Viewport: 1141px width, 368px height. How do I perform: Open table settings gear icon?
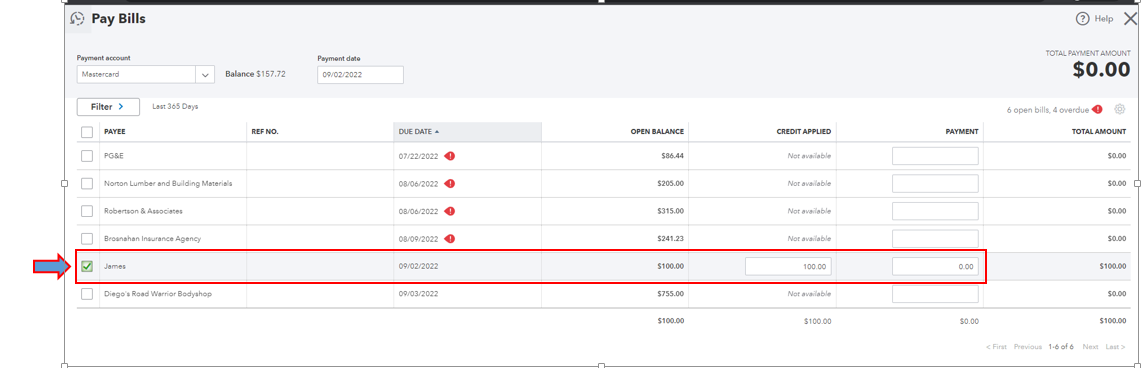[x=1120, y=109]
